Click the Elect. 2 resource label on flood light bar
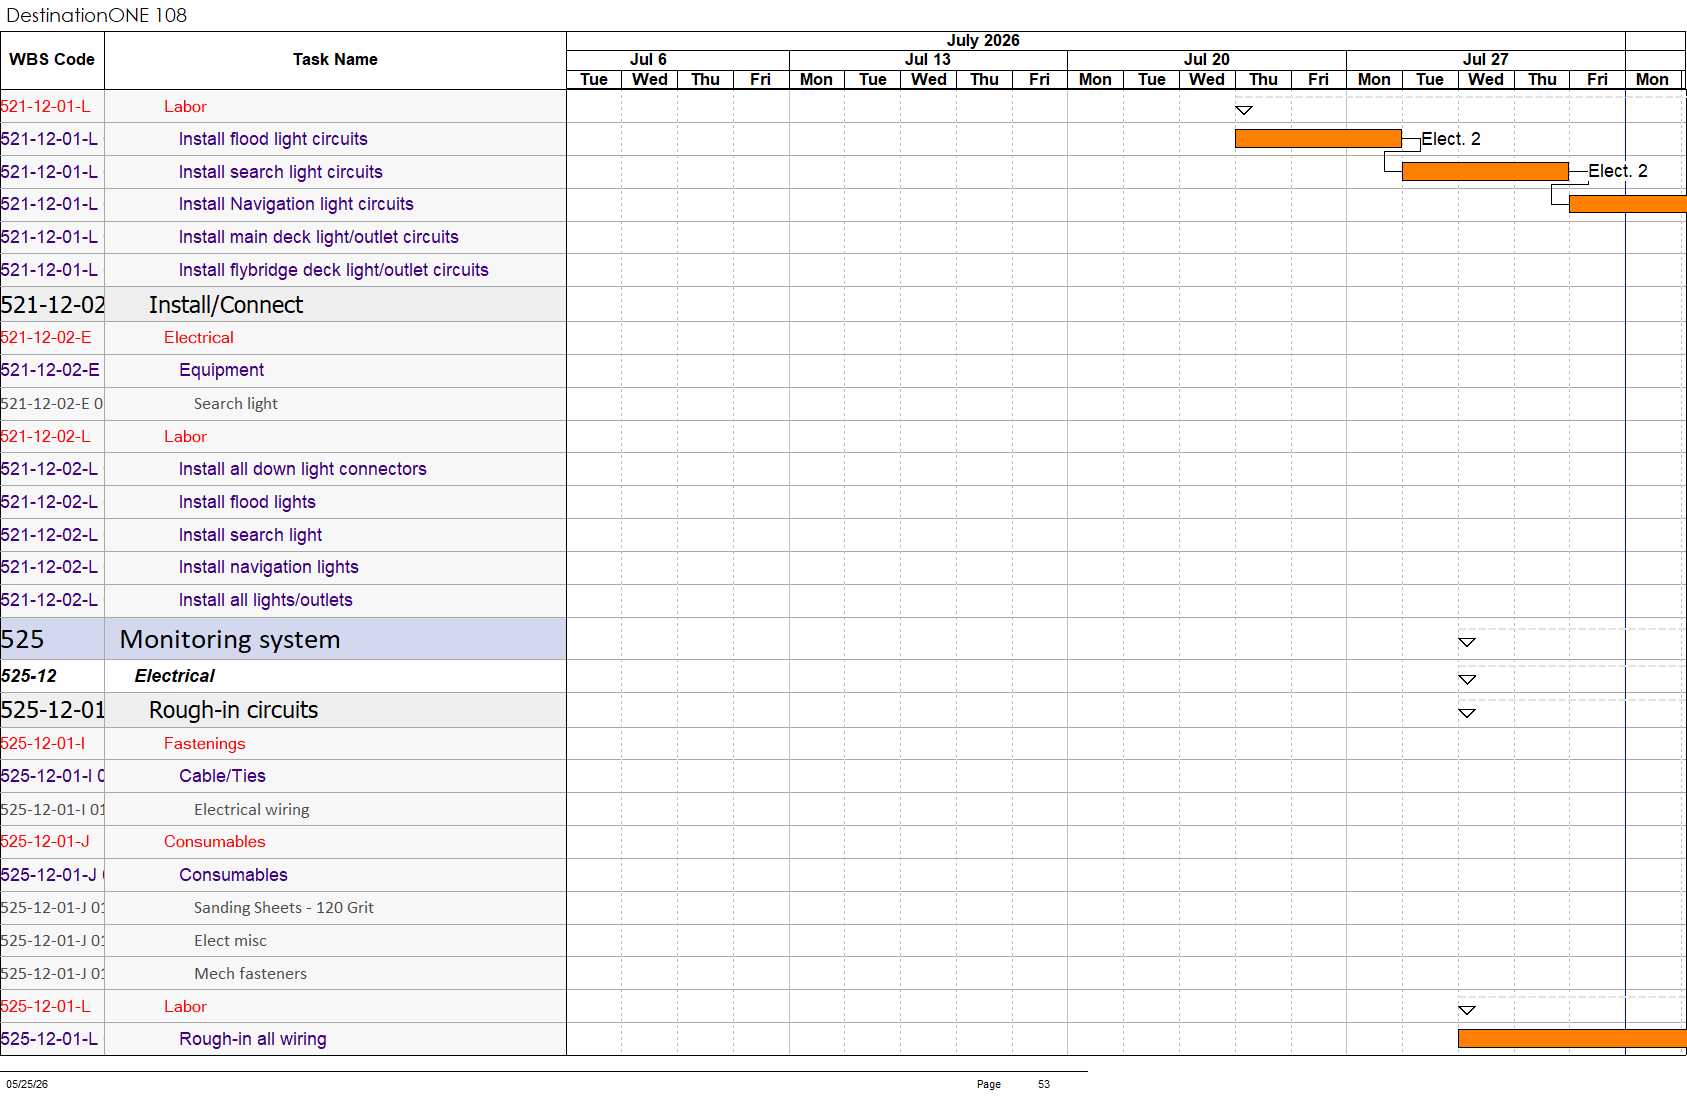This screenshot has width=1687, height=1097. click(x=1451, y=139)
